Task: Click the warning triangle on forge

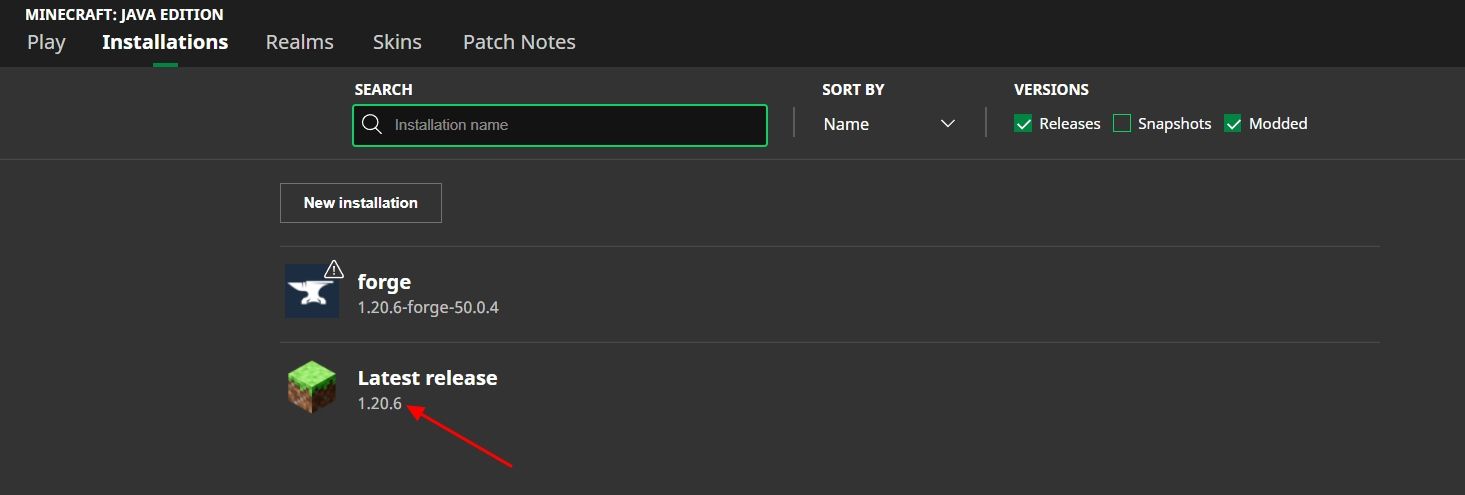Action: click(x=334, y=269)
